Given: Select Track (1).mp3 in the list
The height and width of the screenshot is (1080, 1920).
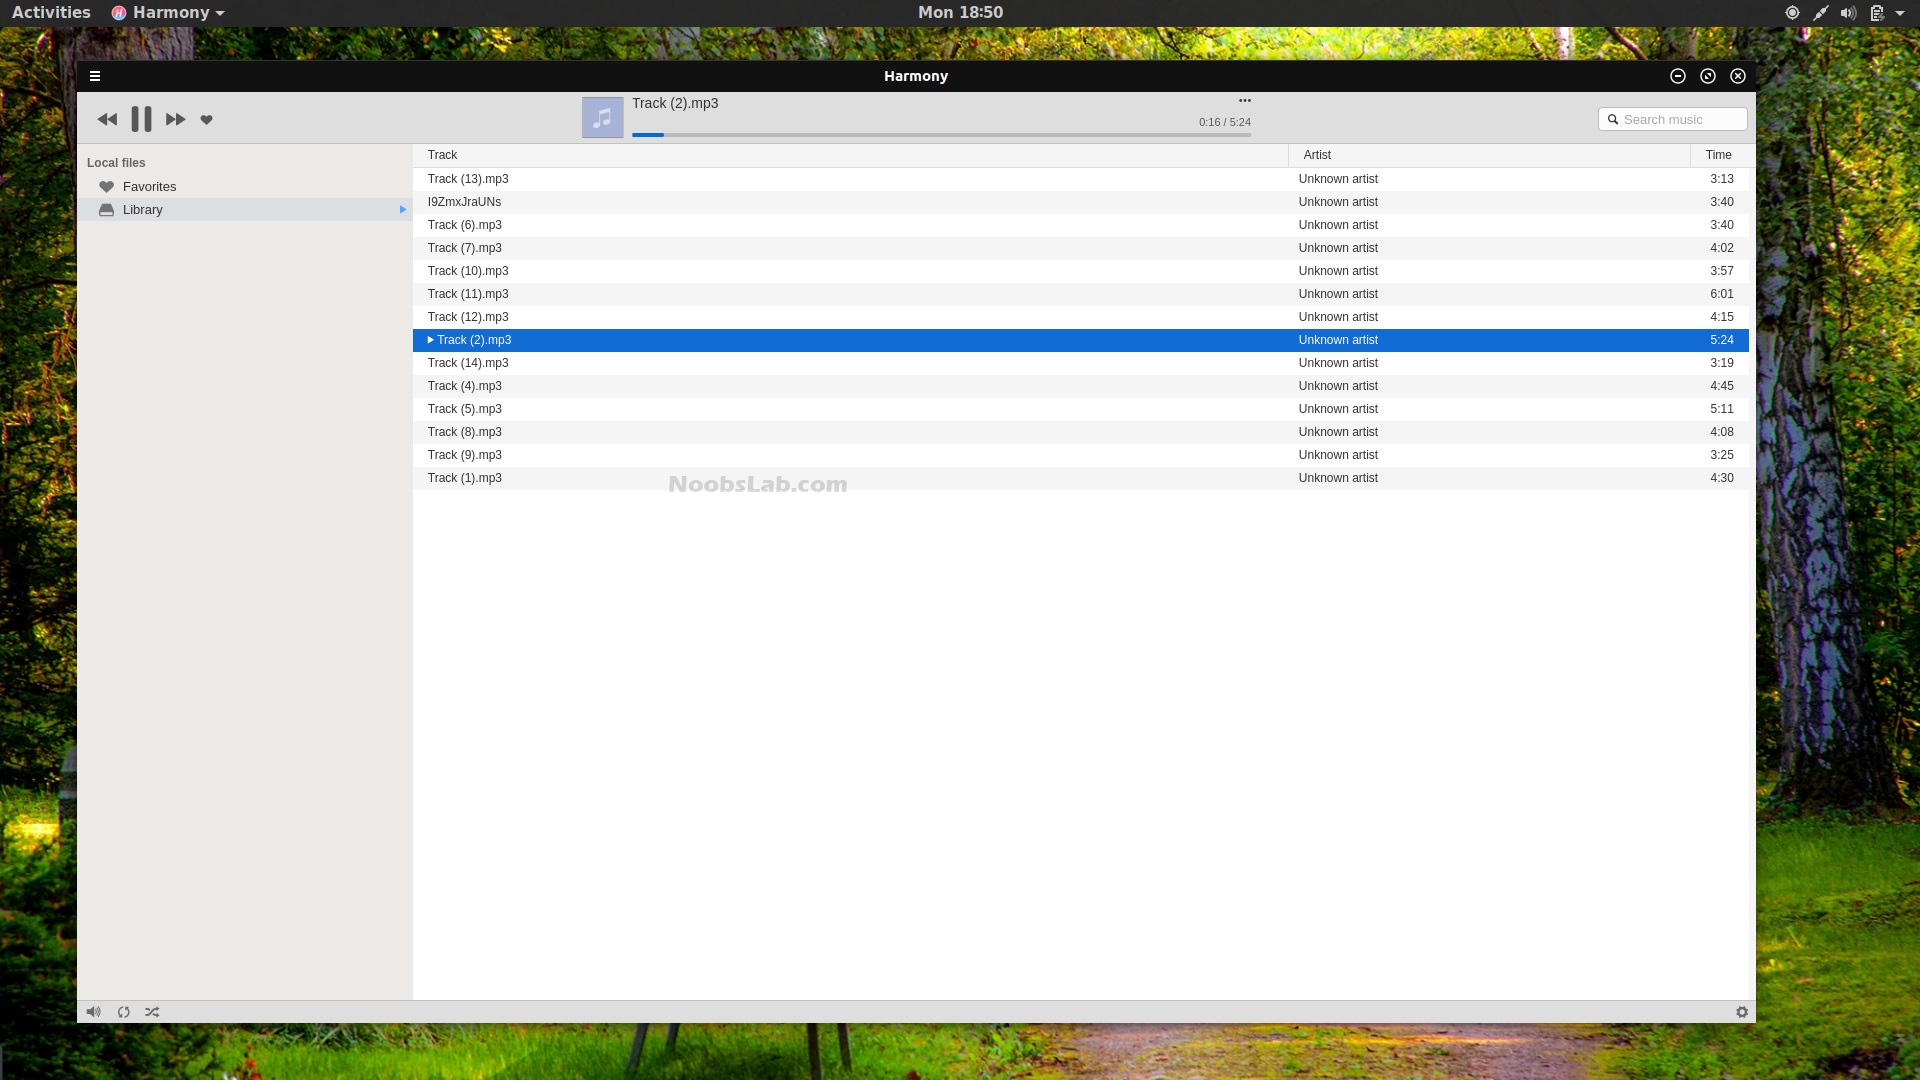Looking at the screenshot, I should pos(1081,478).
